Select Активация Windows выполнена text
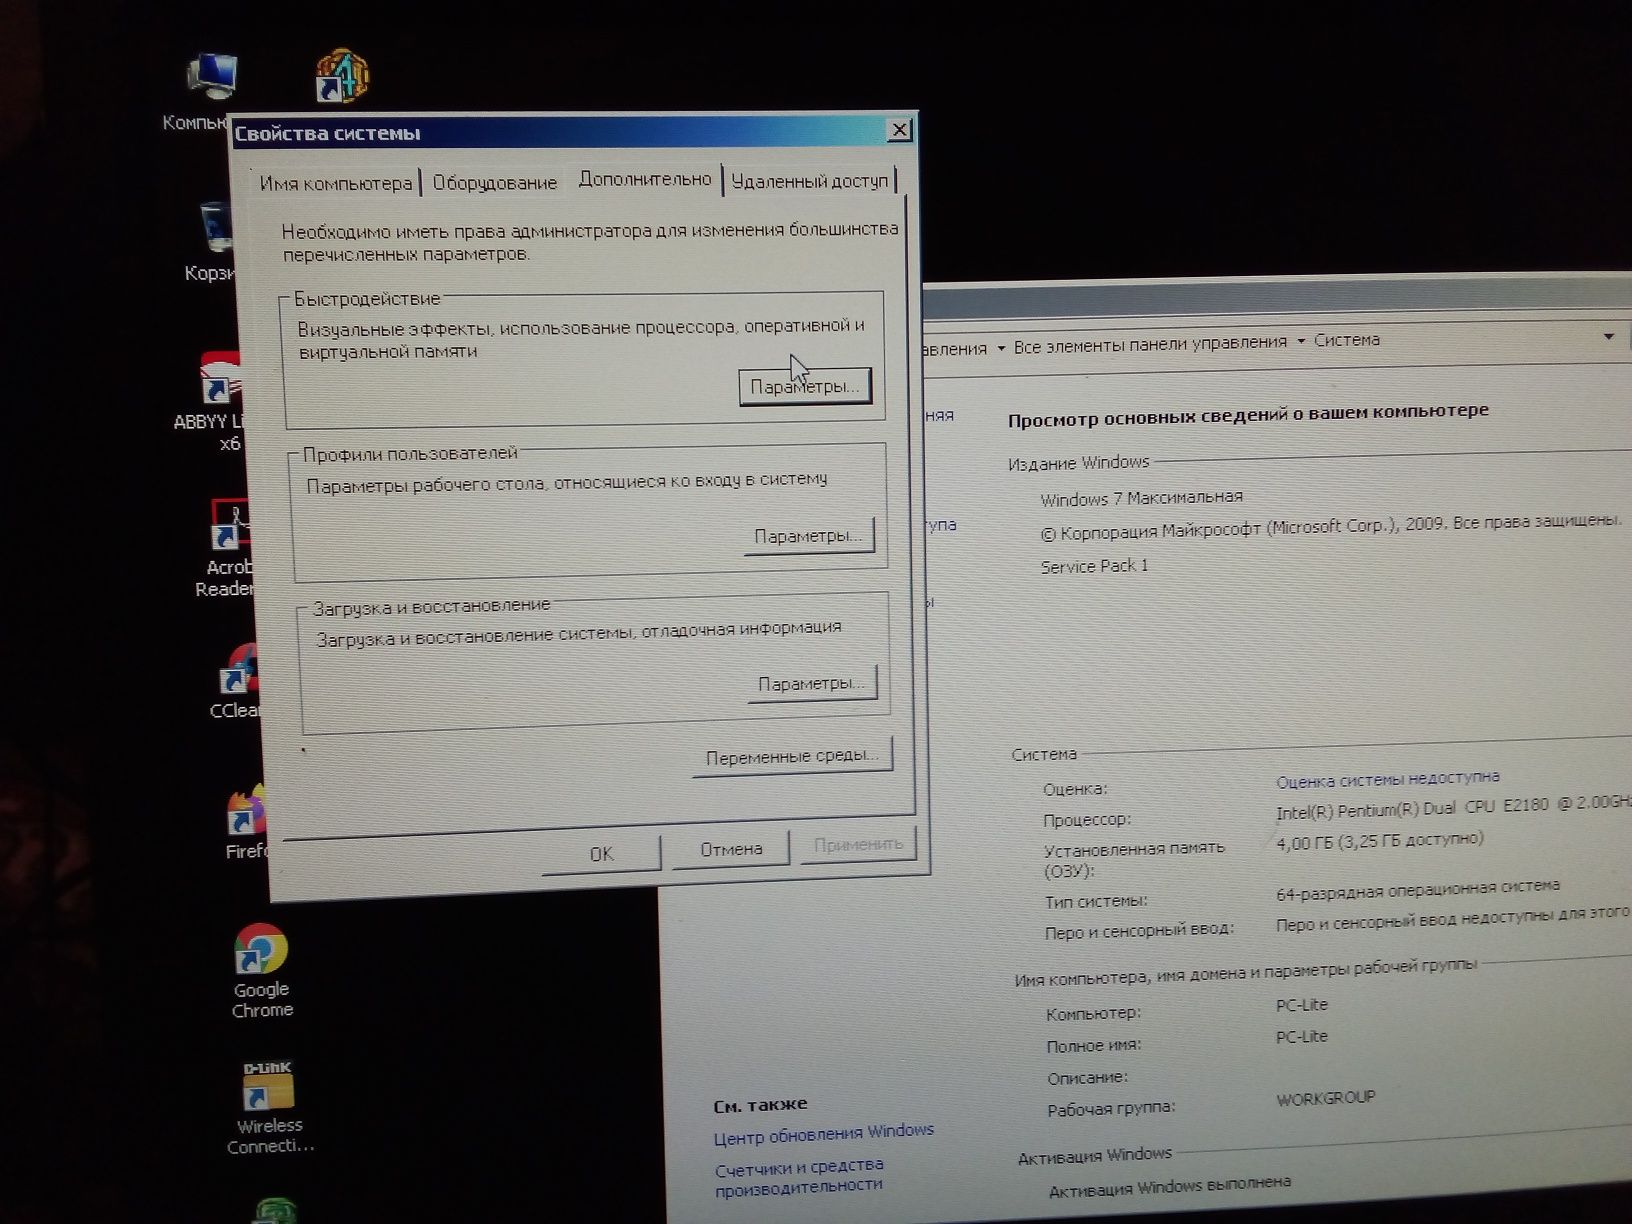The width and height of the screenshot is (1632, 1224). point(1170,1187)
